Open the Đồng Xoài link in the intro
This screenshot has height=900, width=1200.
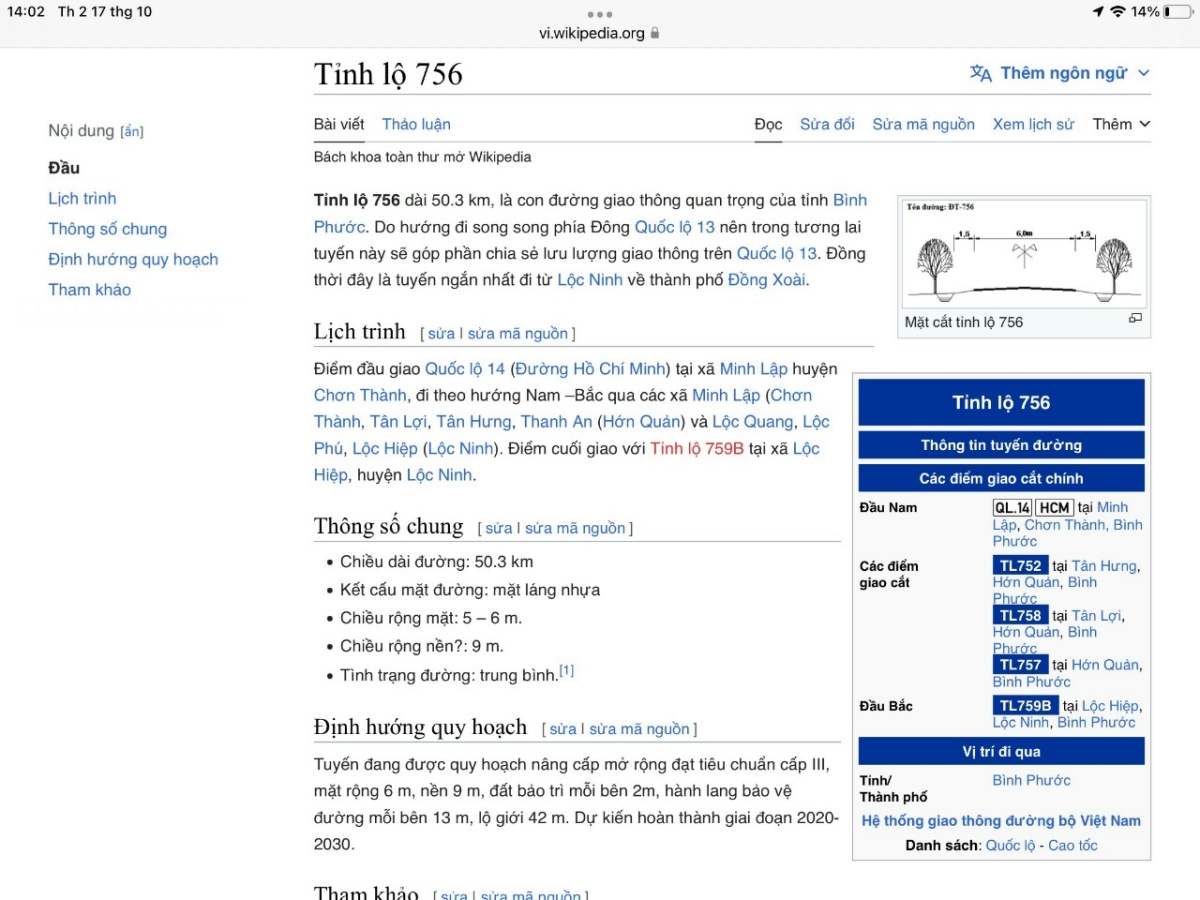coord(766,280)
